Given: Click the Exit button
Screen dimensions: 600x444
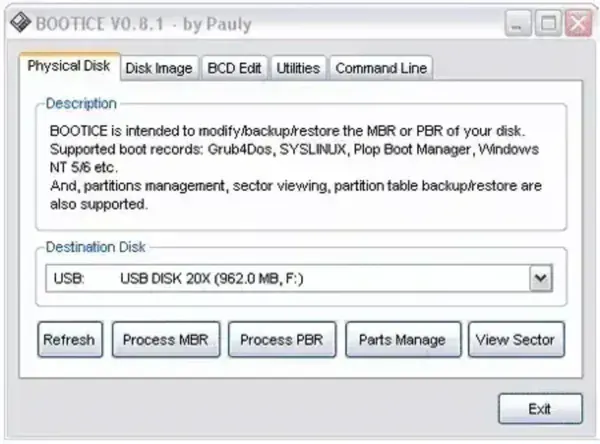Looking at the screenshot, I should point(539,408).
